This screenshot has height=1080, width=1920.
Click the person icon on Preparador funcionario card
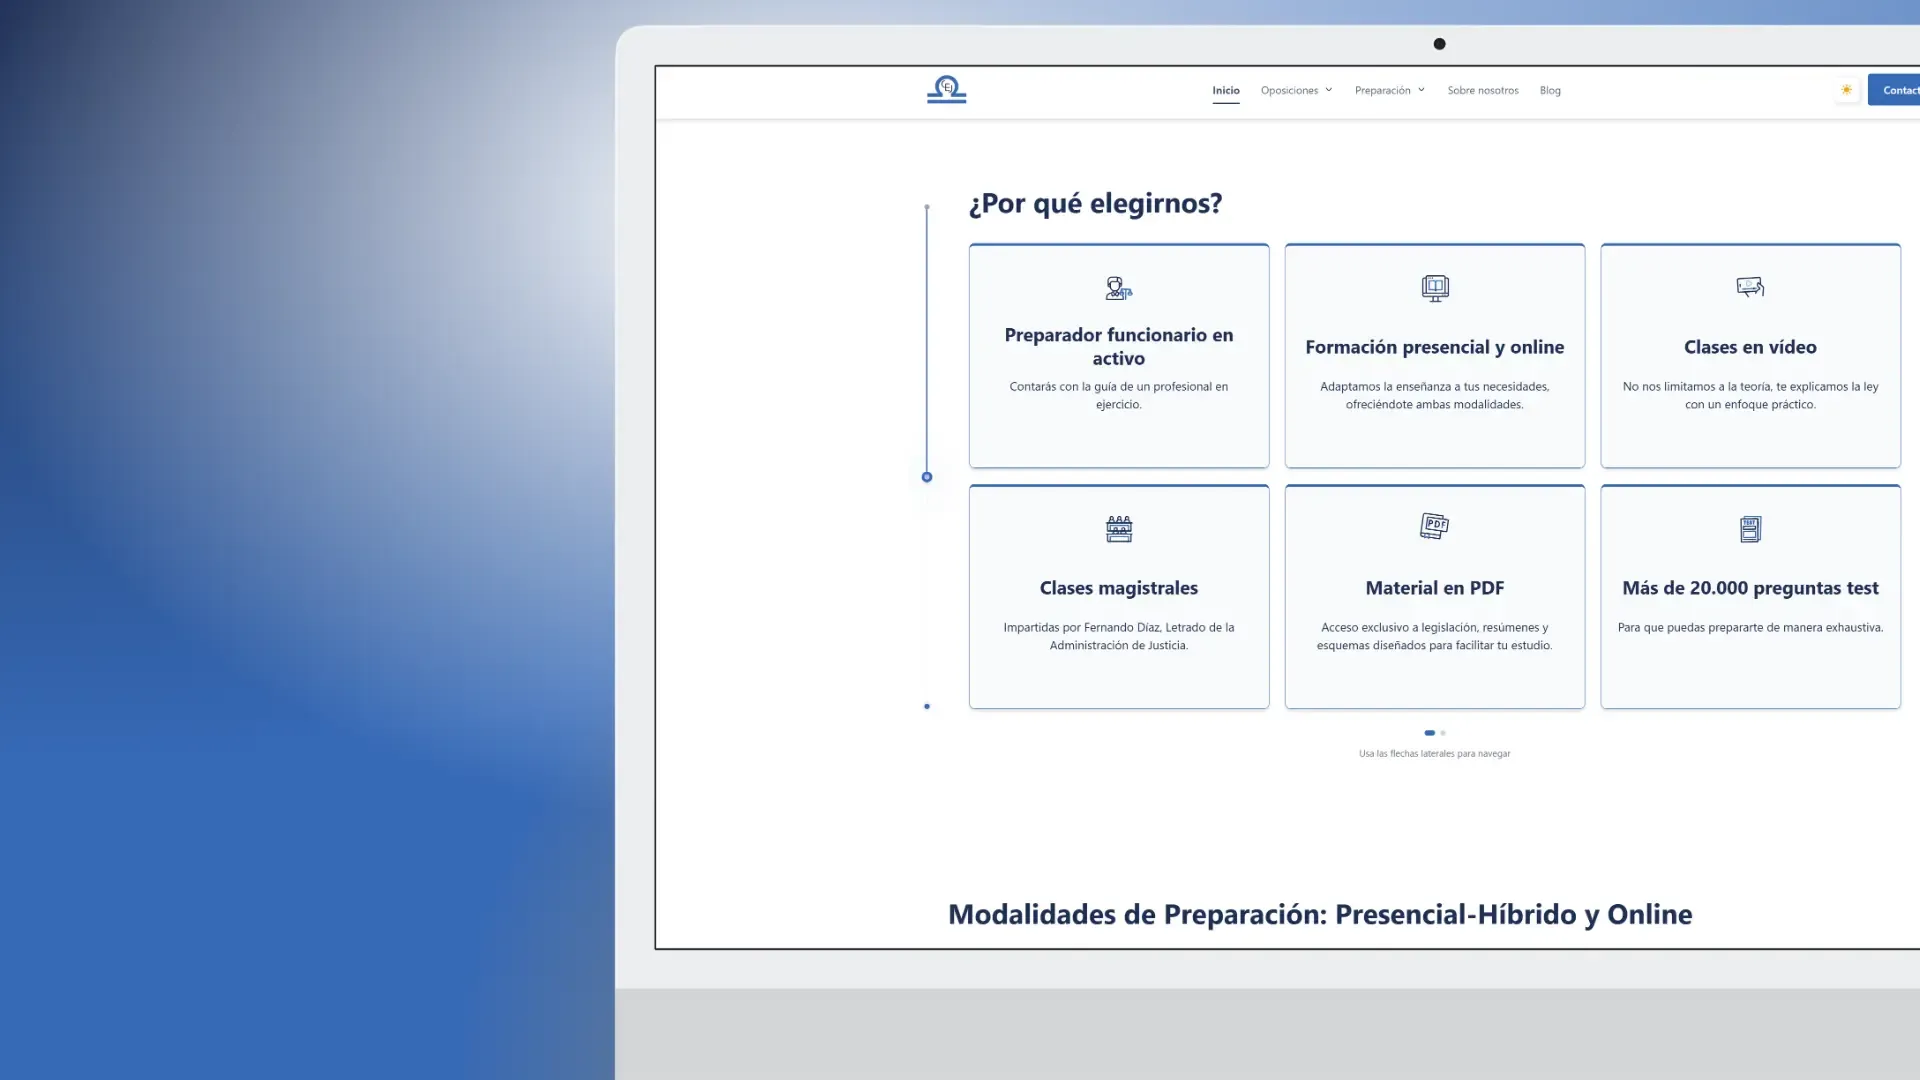tap(1118, 289)
